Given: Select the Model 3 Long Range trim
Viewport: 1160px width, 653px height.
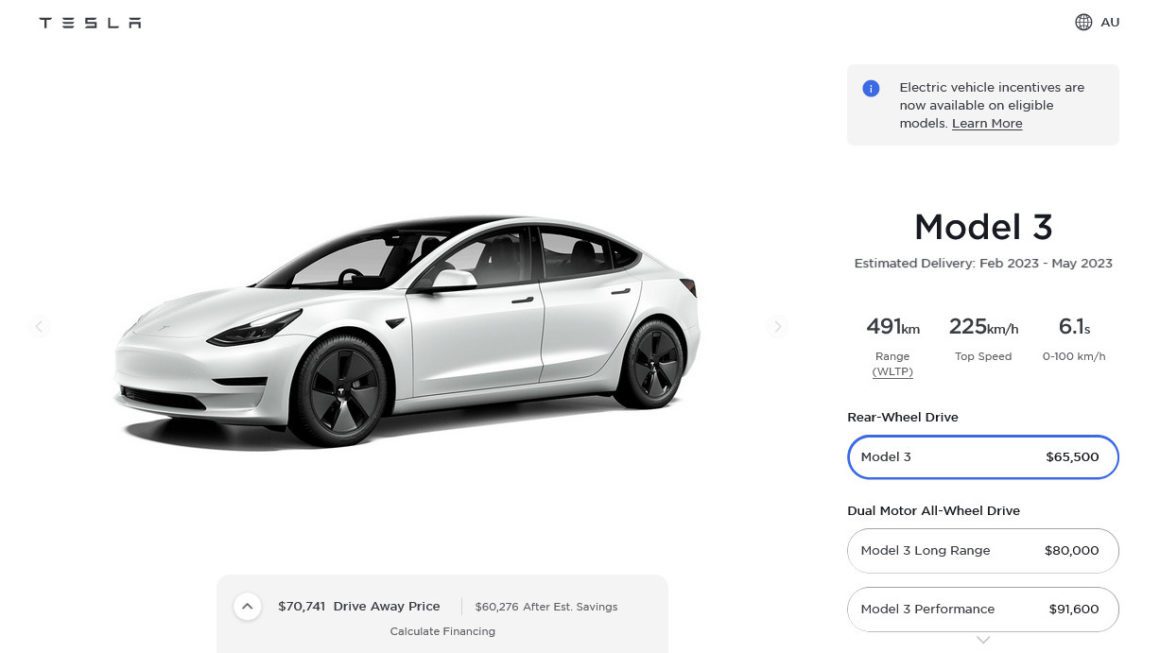Looking at the screenshot, I should (x=983, y=550).
